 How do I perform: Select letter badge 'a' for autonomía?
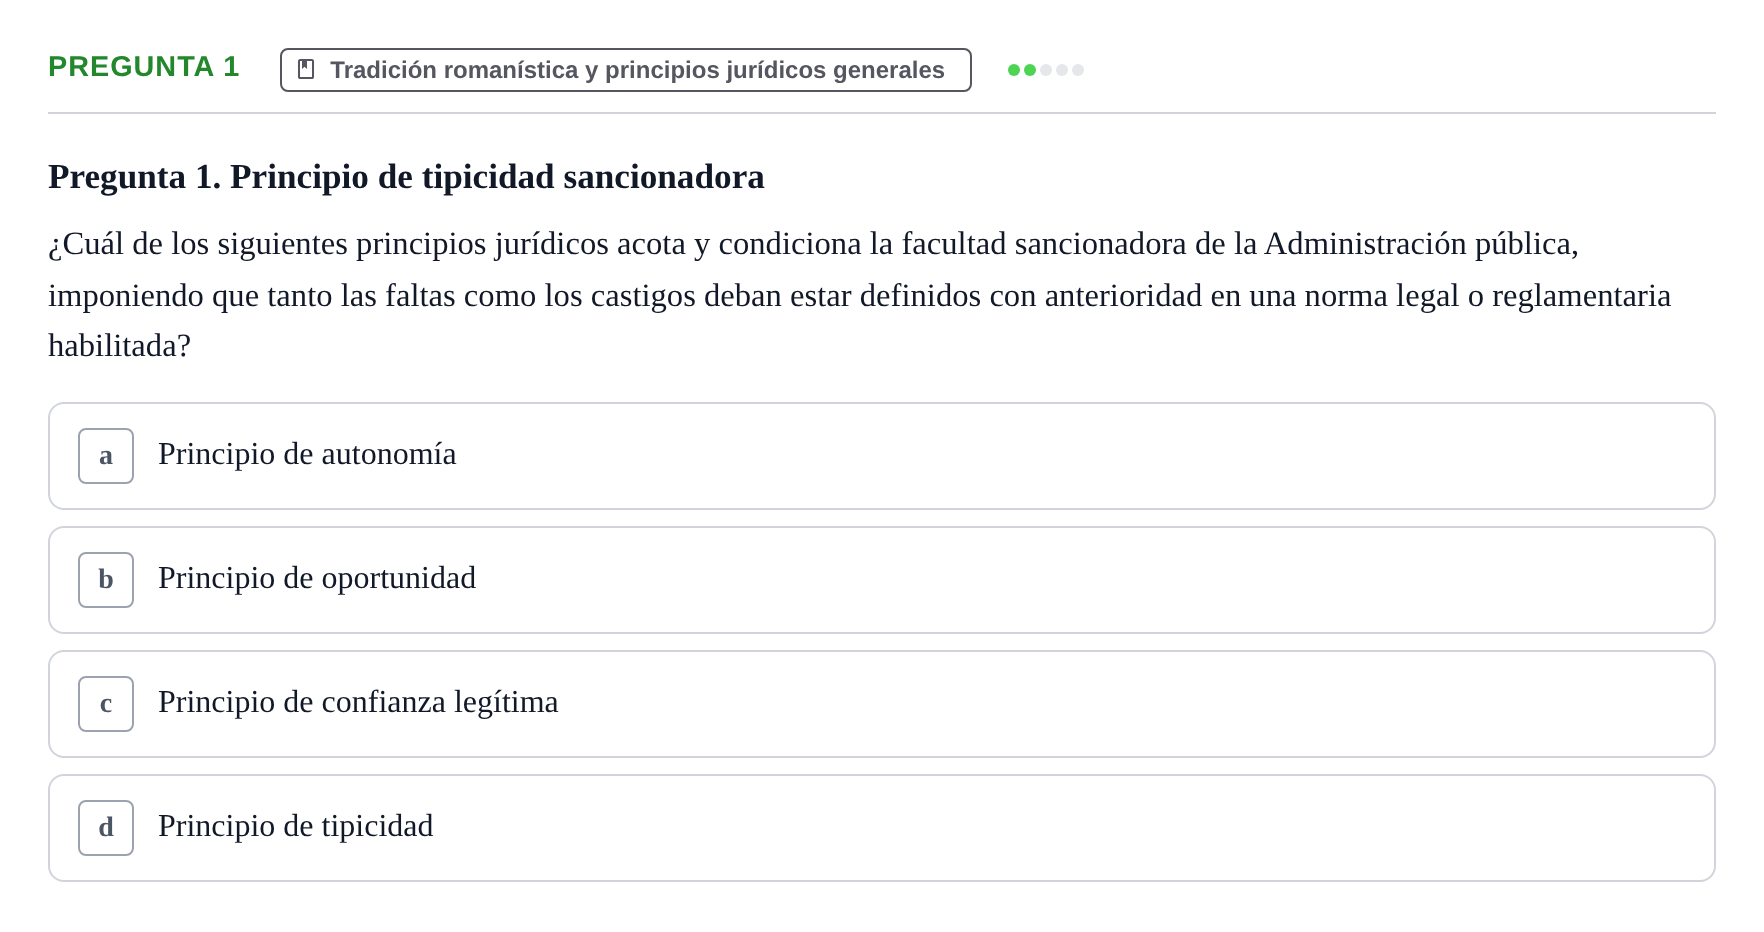106,456
